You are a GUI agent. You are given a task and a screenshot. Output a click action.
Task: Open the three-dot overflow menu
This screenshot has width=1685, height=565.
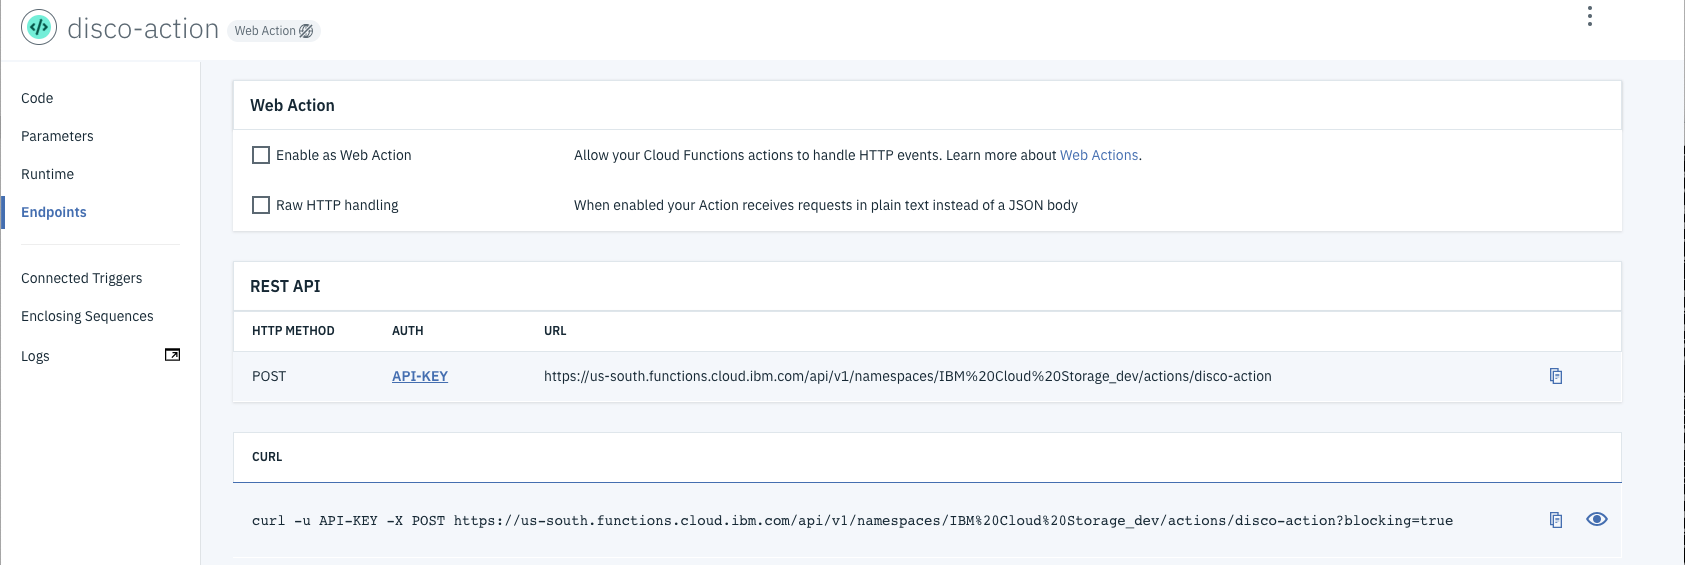1589,16
